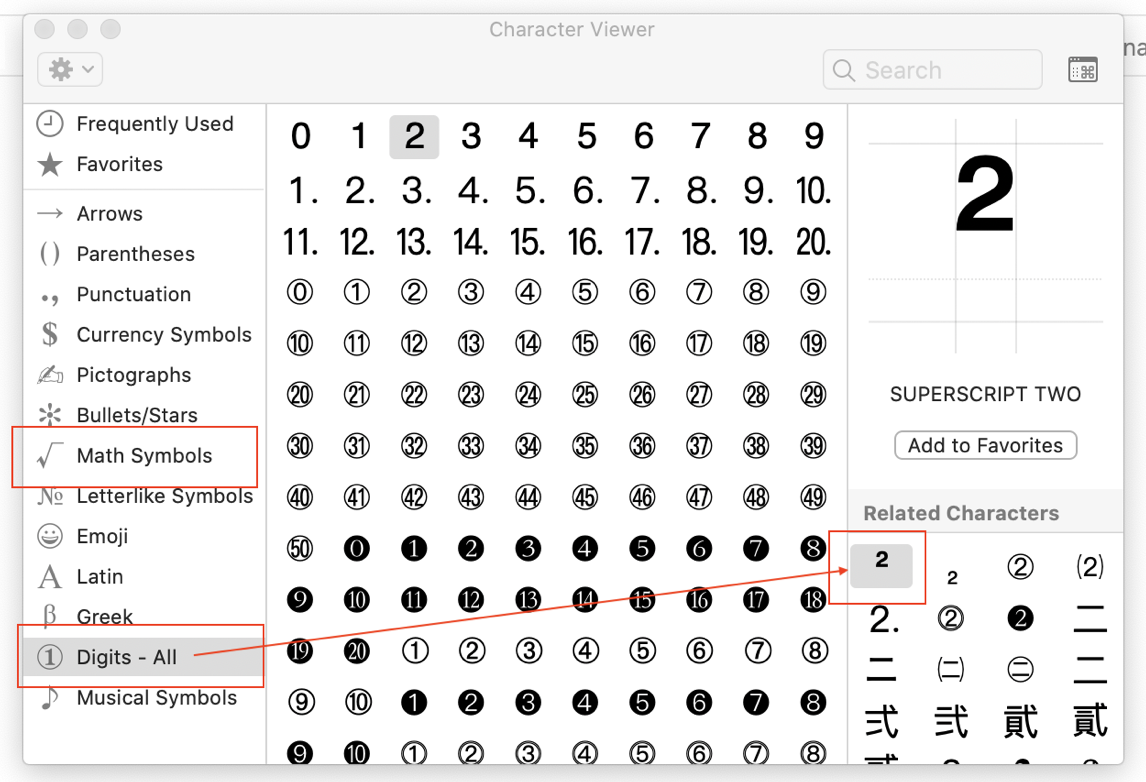Choose the circled number 50 character
Screen dimensions: 1146x782
300,548
